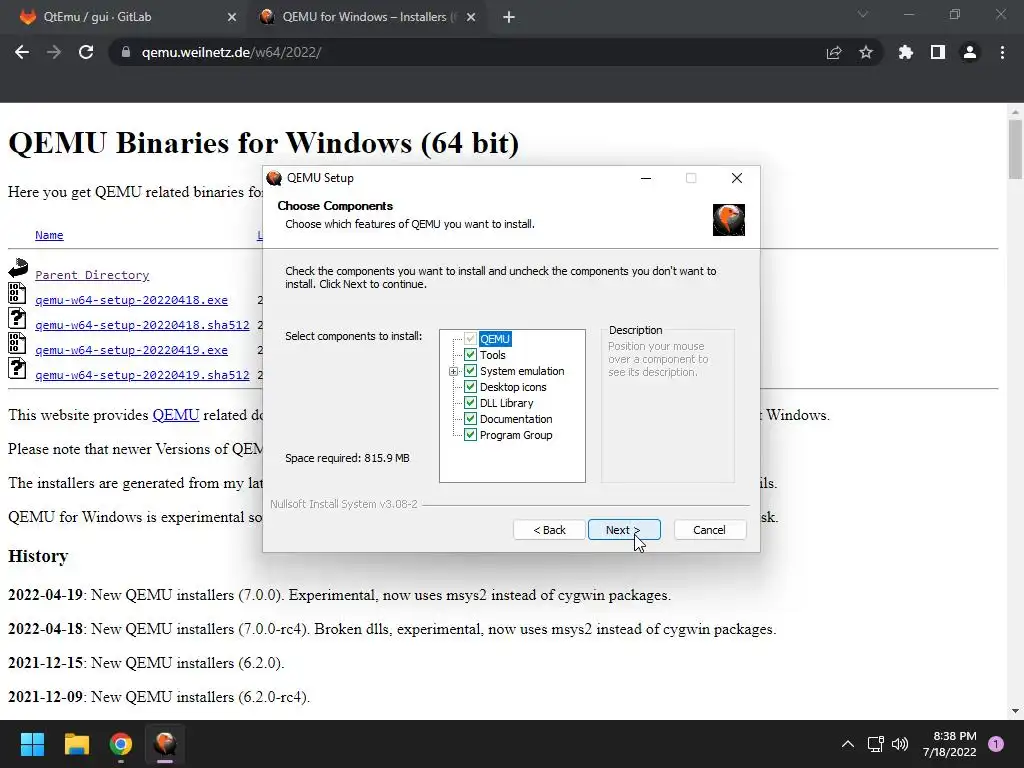Uncheck the Program Group checkbox
The image size is (1024, 768).
point(470,435)
